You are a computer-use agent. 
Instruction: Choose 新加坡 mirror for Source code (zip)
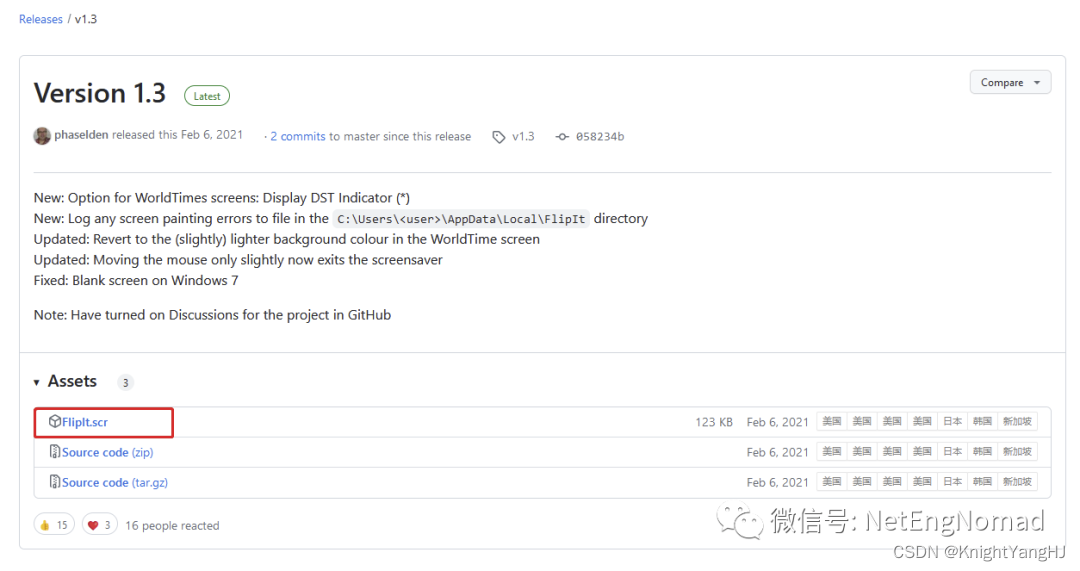pos(1017,452)
